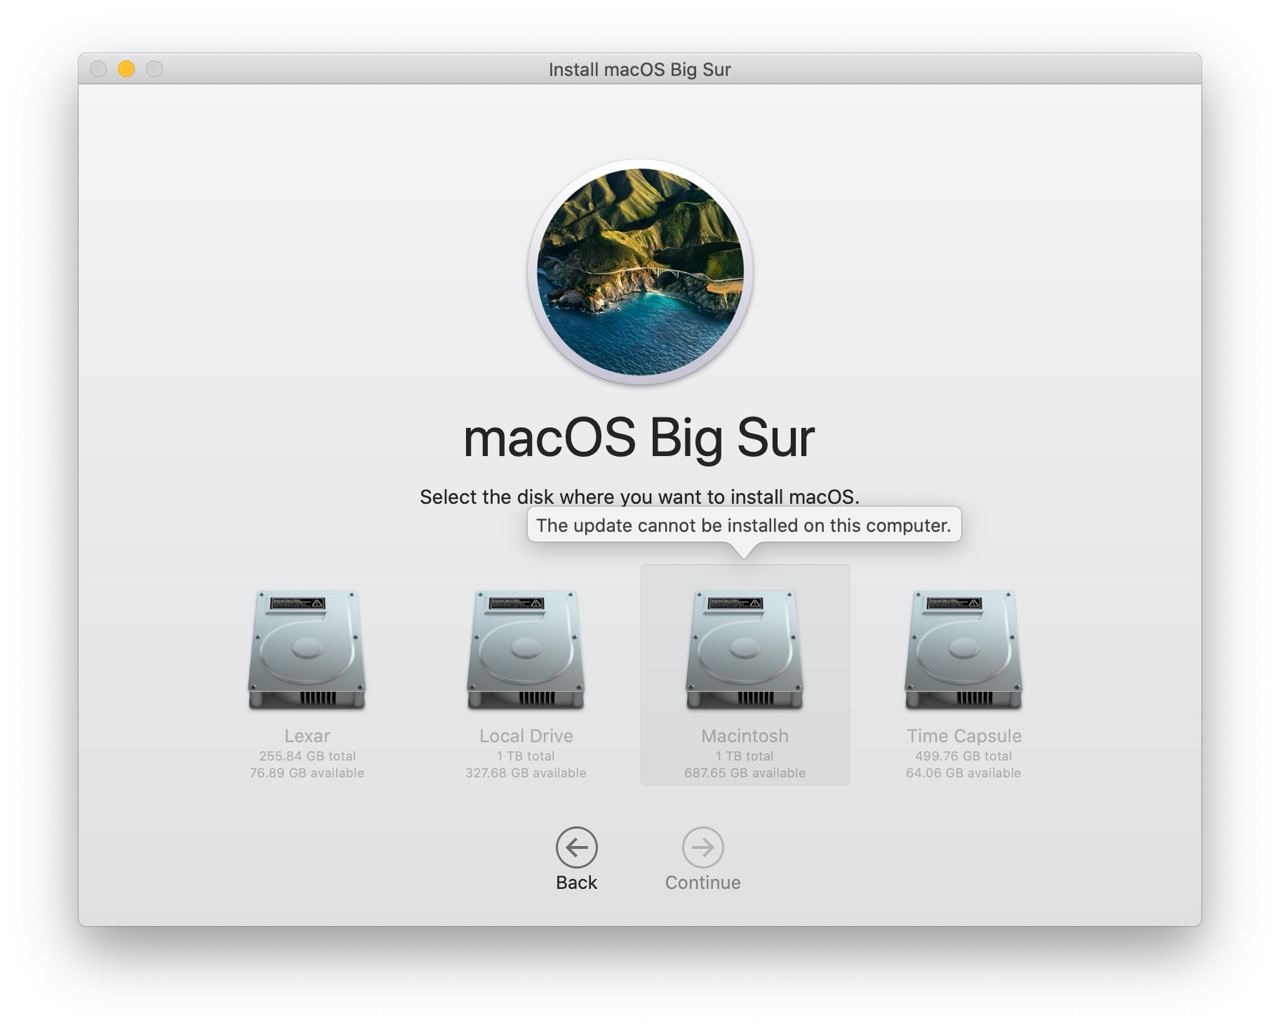Screen dimensions: 1280x1030
Task: Click the 'update cannot be installed' tooltip
Action: (x=744, y=525)
